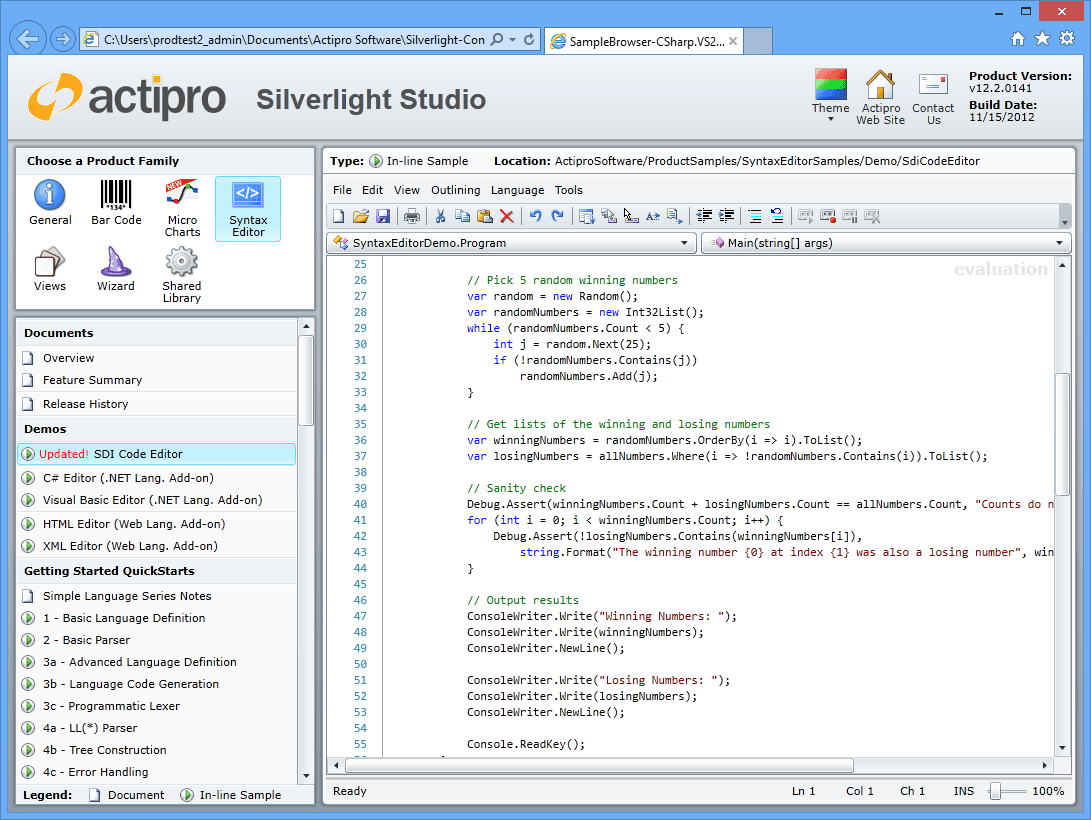Select the Wizard product family
This screenshot has height=820, width=1091.
(x=116, y=269)
